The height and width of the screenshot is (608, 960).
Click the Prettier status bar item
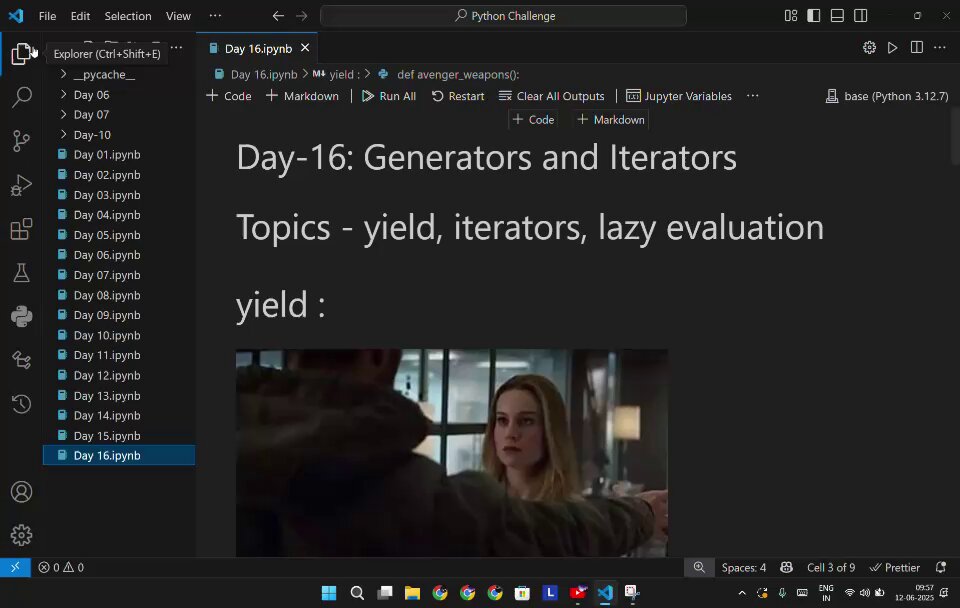tap(895, 568)
